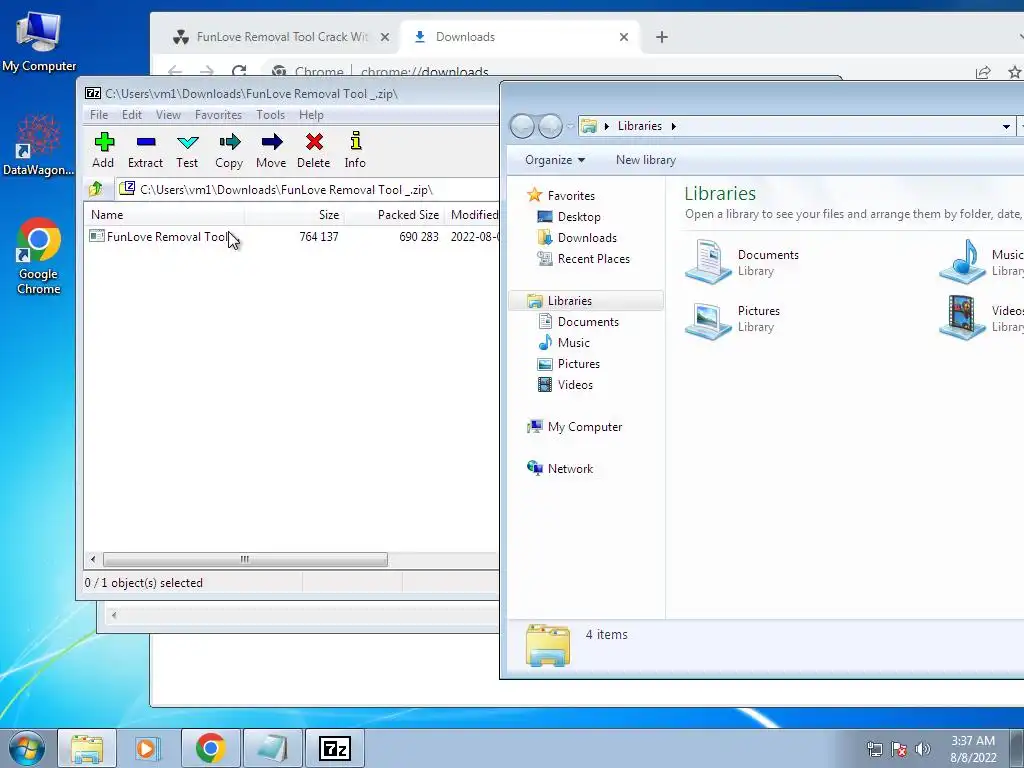The height and width of the screenshot is (768, 1024).
Task: Delete with the red X icon
Action: click(313, 151)
